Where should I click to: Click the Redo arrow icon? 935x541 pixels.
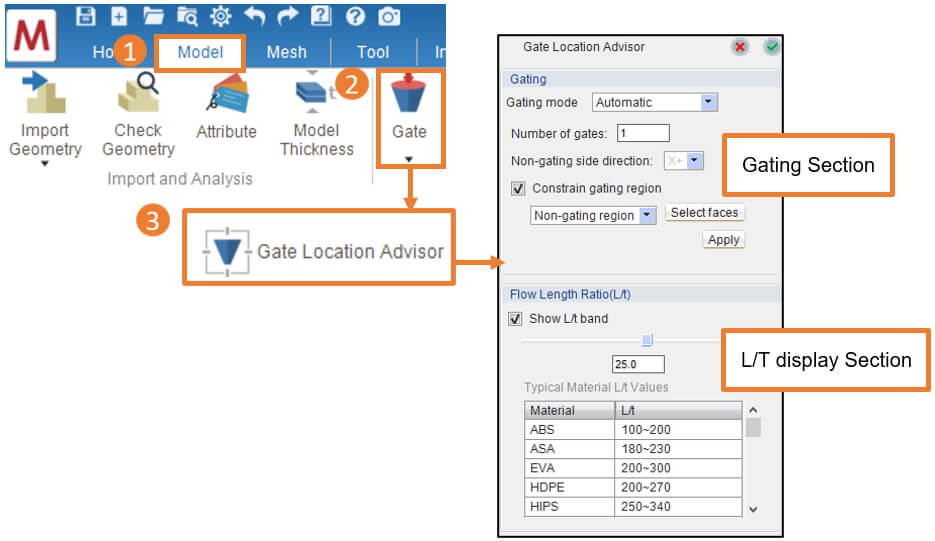coord(287,15)
